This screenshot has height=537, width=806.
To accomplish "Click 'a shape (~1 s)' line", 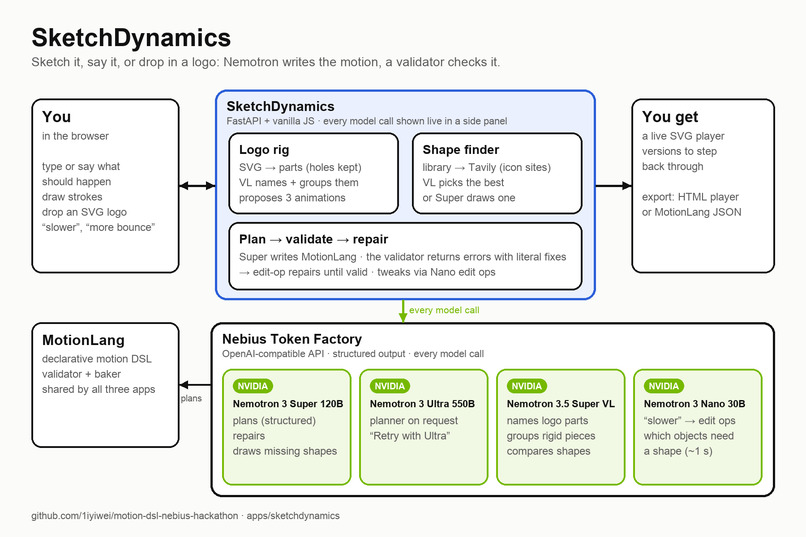I will pyautogui.click(x=677, y=451).
